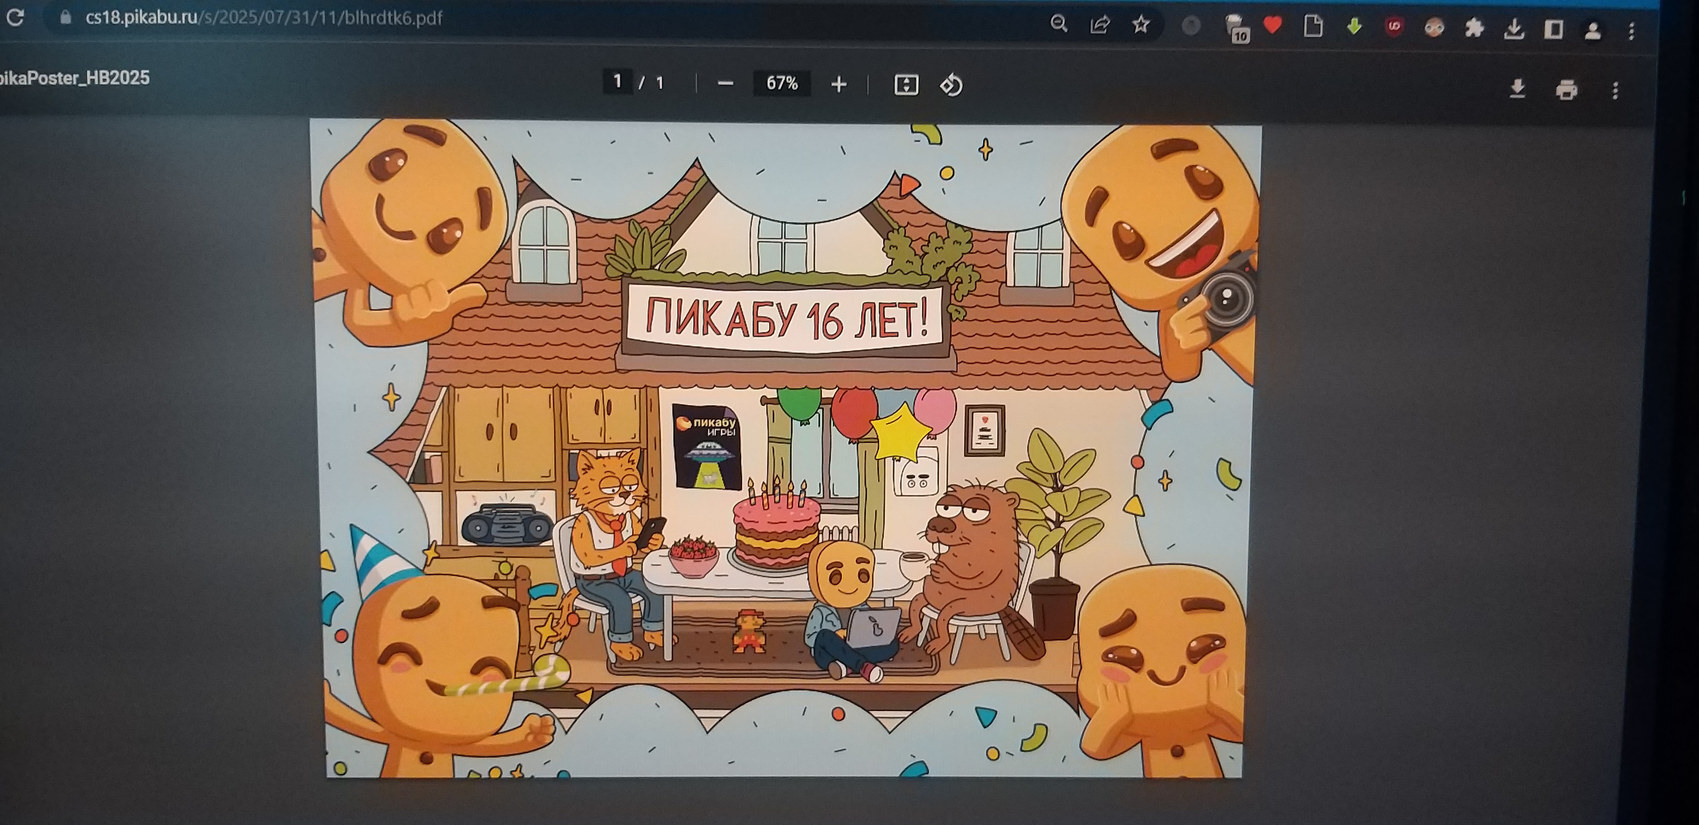Open the zoom magnifier icon in address bar

1058,24
